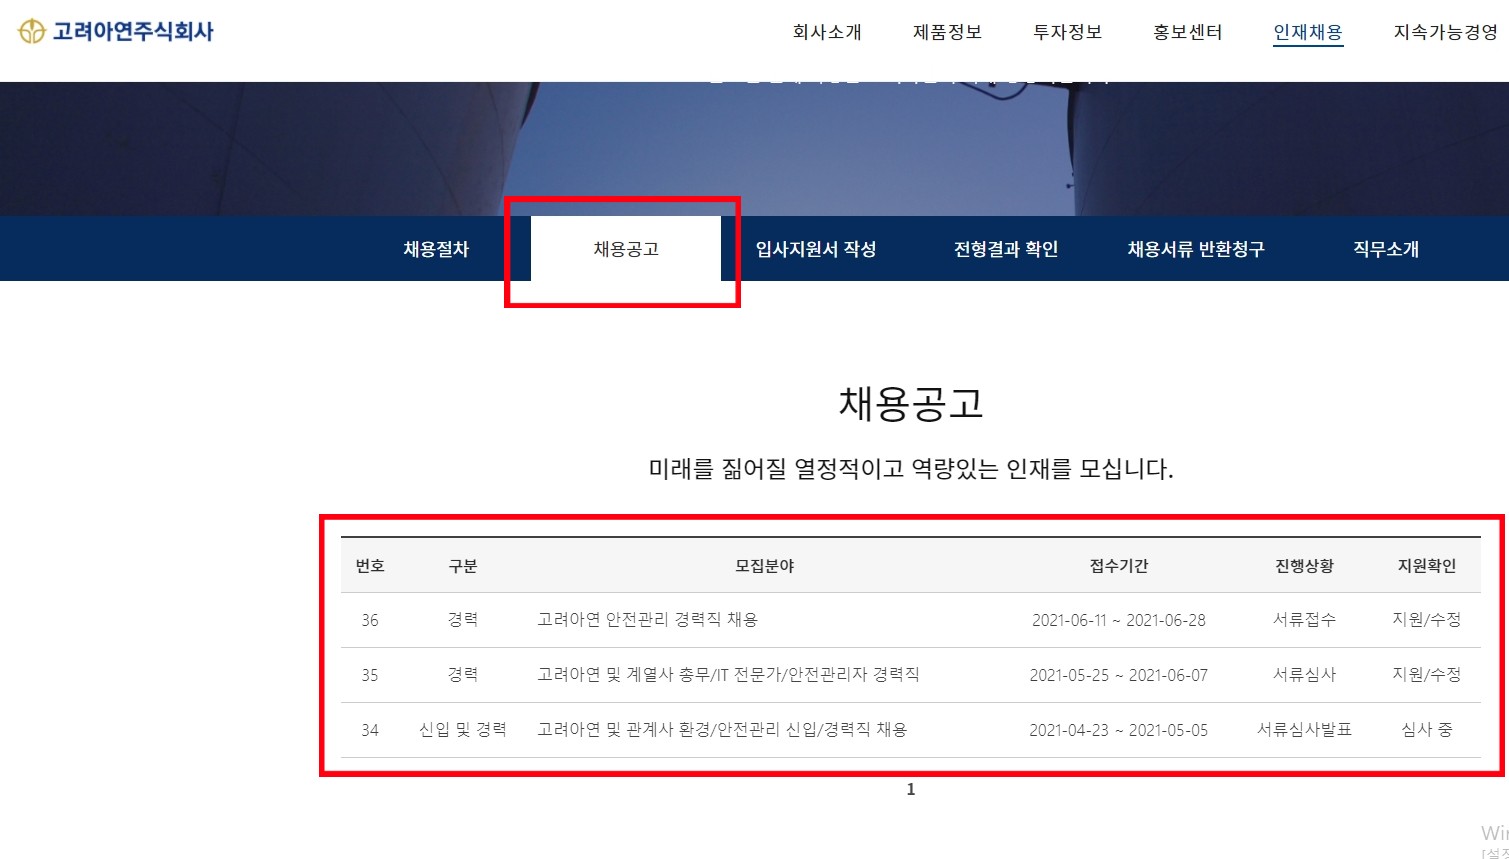Open the 회사소개 menu
Screen dimensions: 1509x859
(827, 32)
